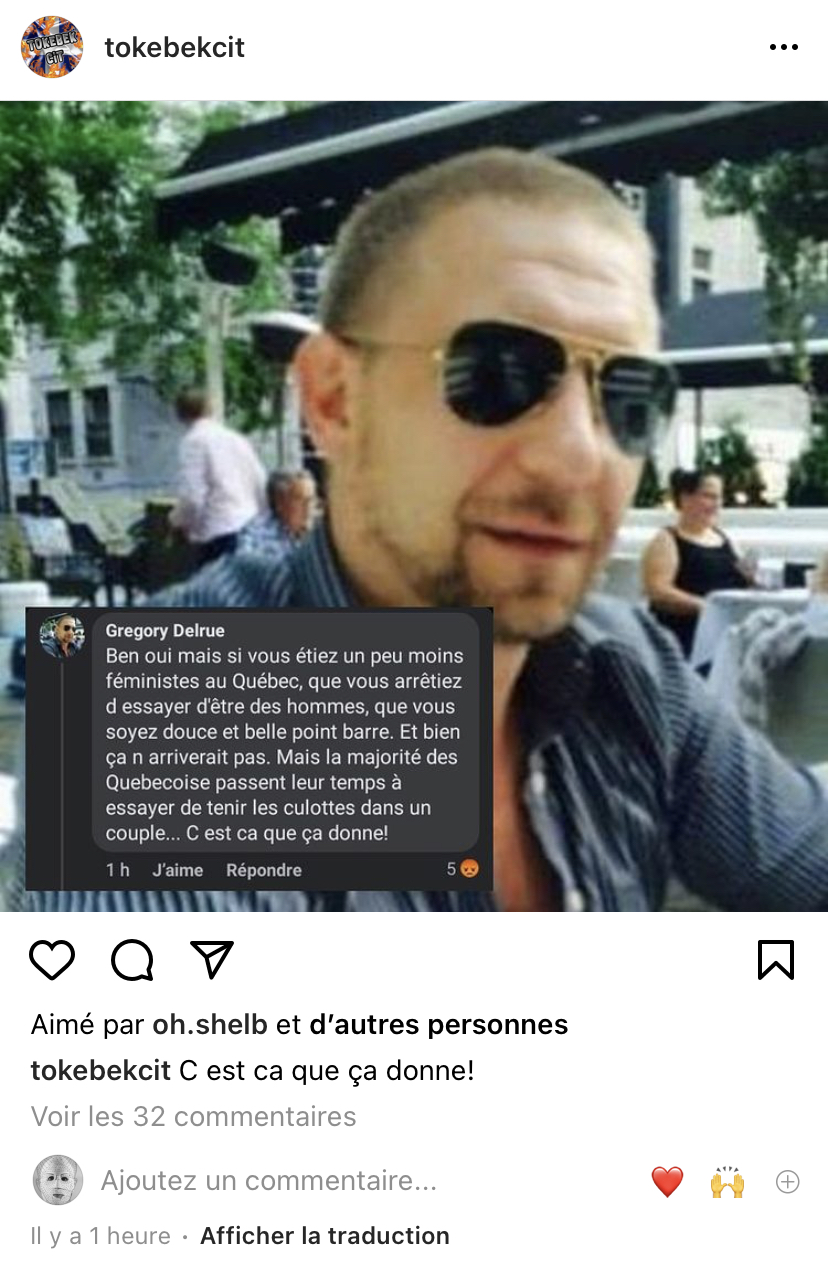
Task: Show list of d'autres personnes who liked
Action: [439, 1025]
